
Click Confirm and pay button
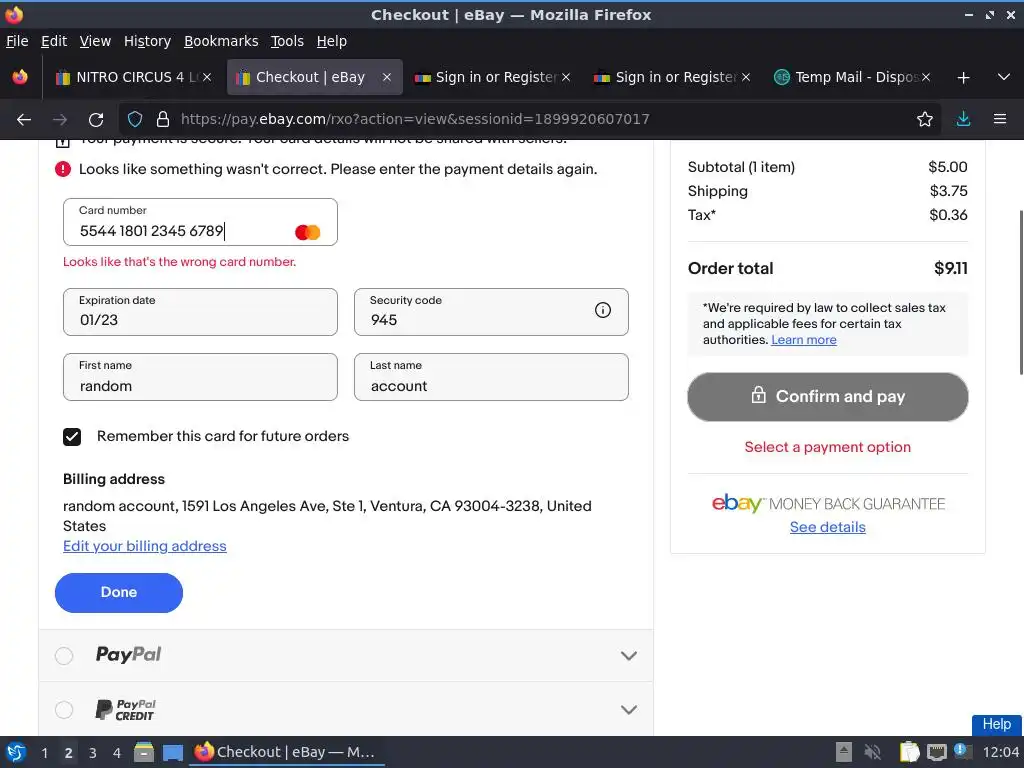coord(827,396)
